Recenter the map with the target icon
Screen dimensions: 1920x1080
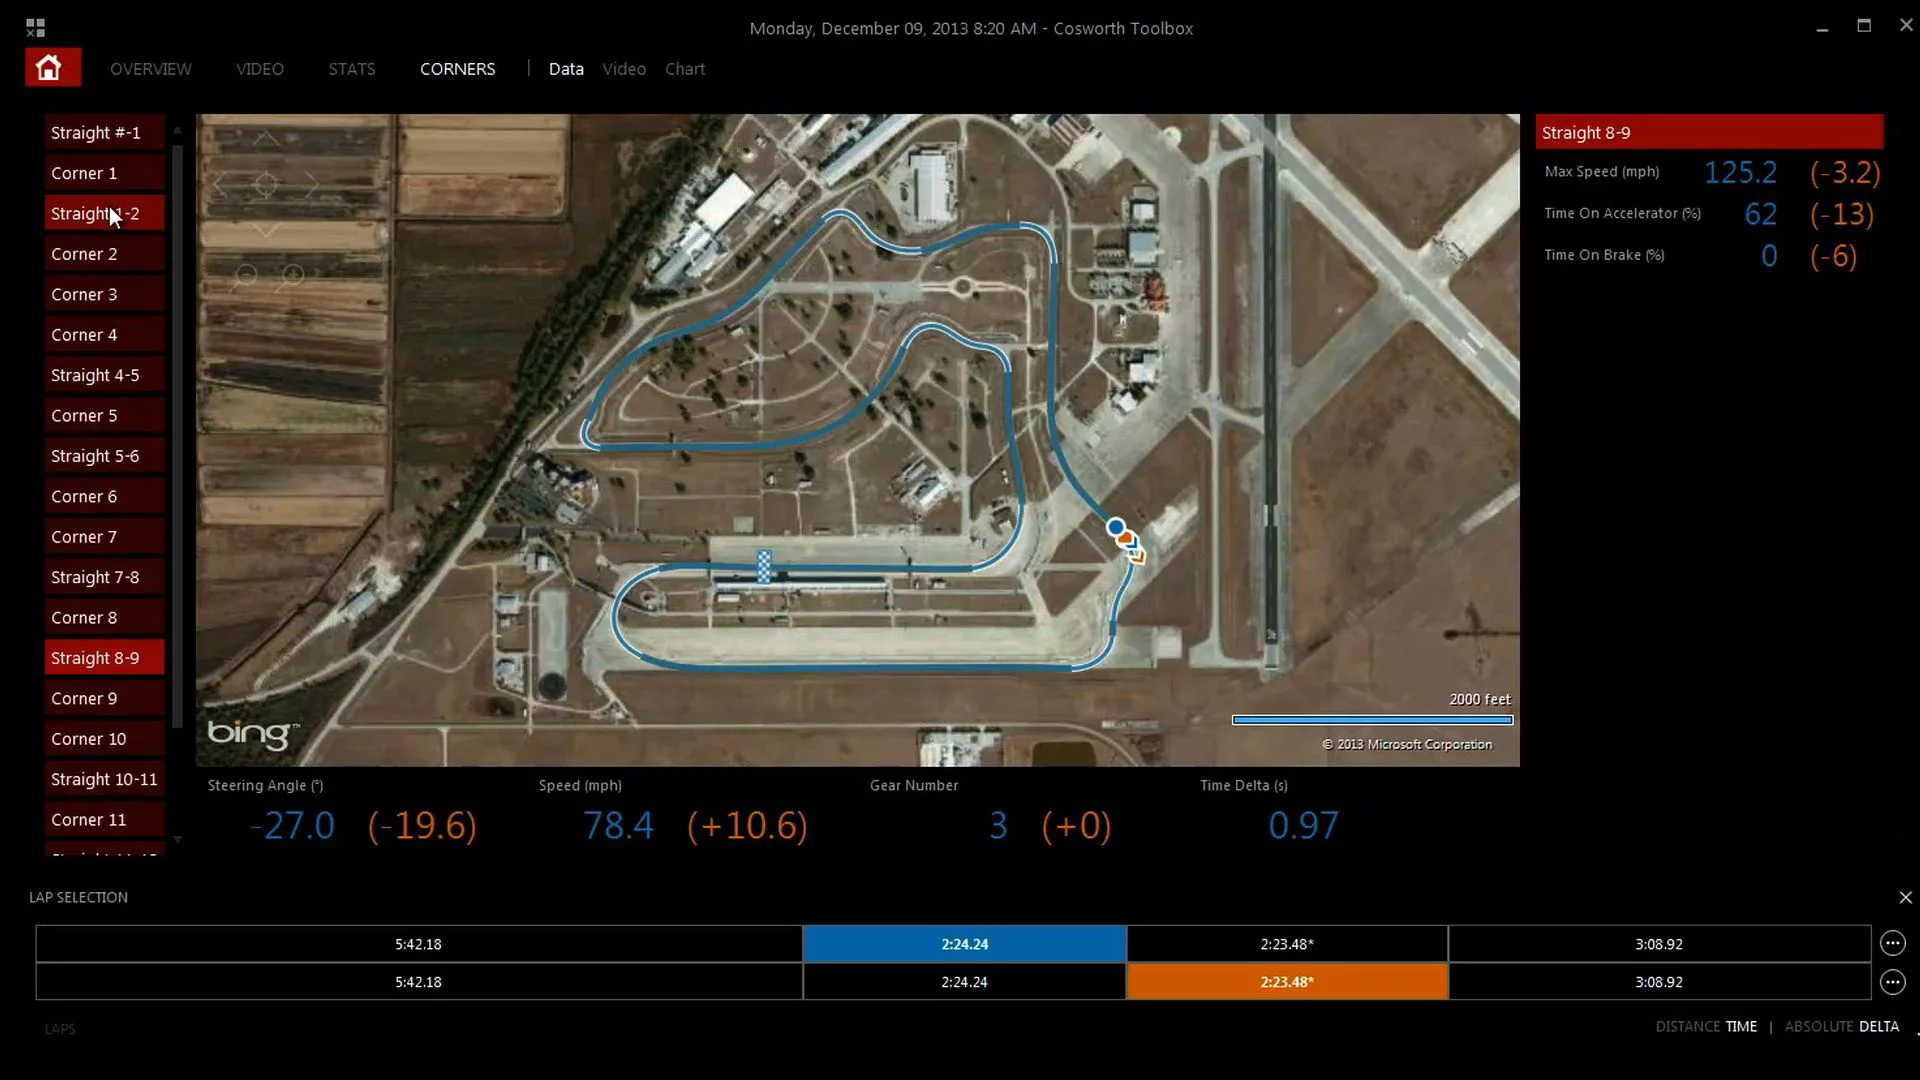[265, 183]
